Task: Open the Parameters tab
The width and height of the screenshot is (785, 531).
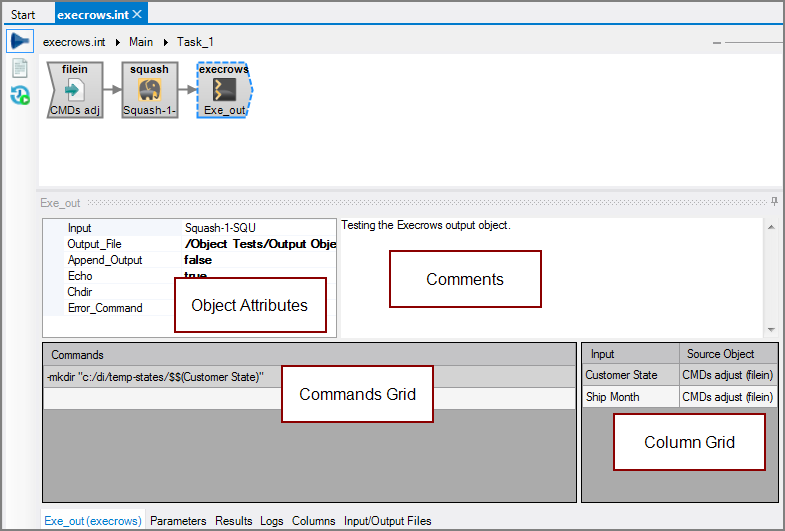Action: pyautogui.click(x=178, y=521)
